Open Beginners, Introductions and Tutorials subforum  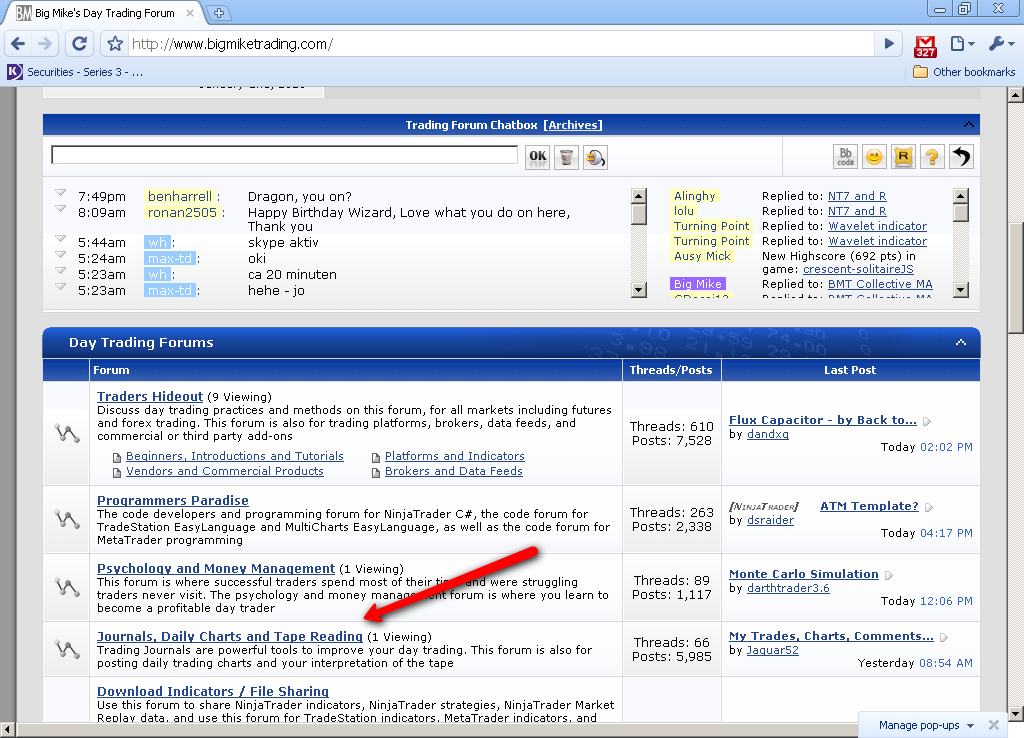tap(234, 456)
